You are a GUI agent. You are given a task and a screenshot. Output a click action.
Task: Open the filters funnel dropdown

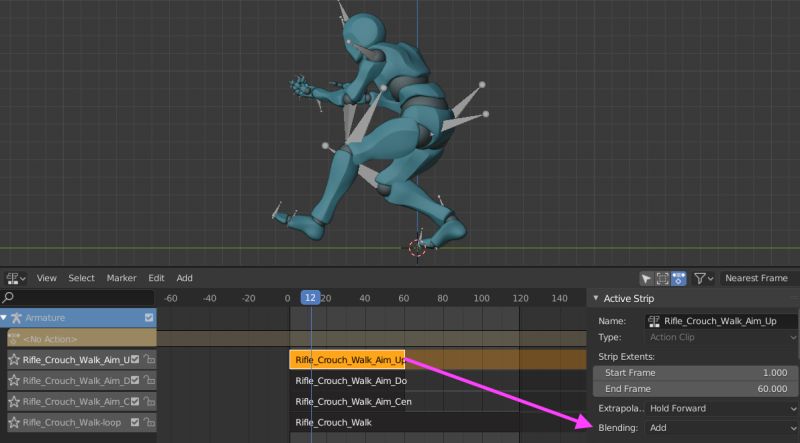point(704,279)
